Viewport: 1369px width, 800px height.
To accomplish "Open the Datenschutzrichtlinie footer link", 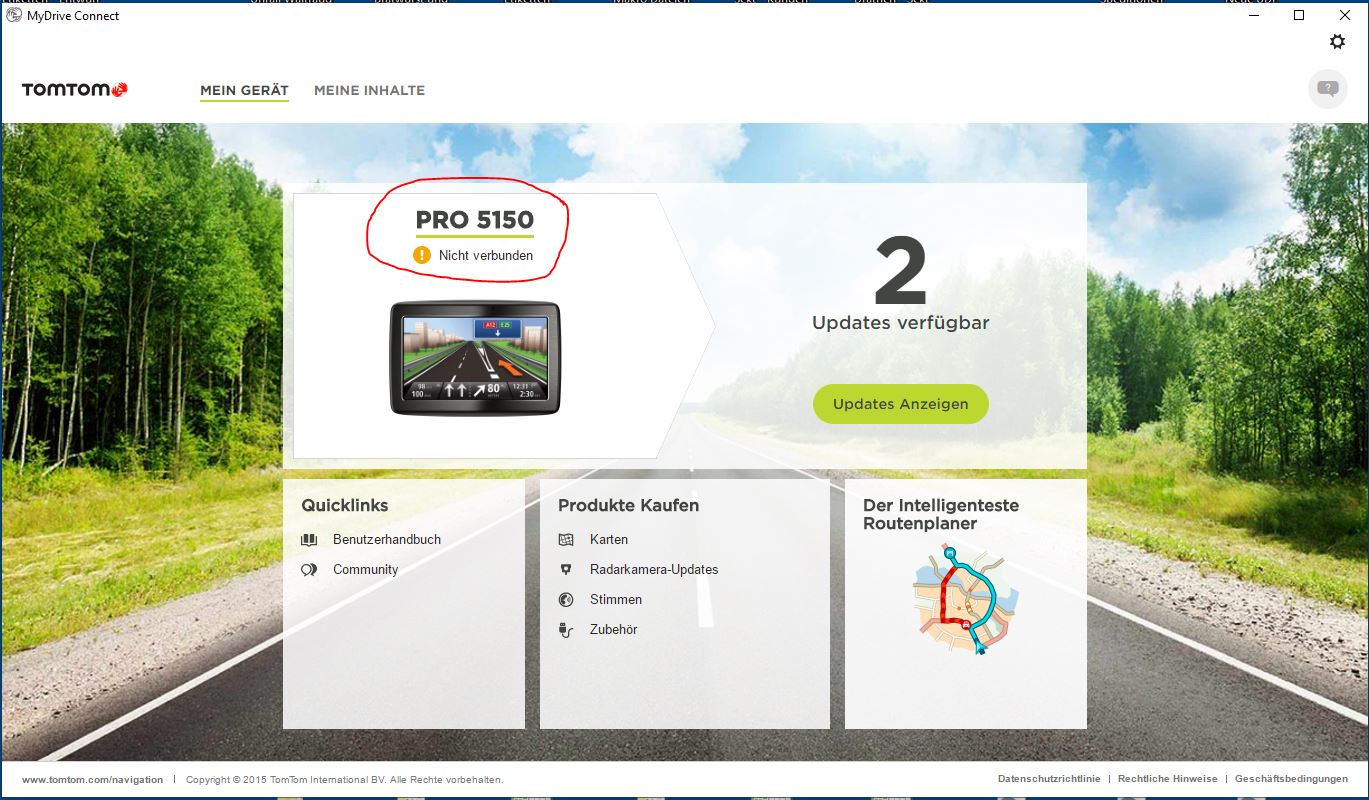I will click(x=1048, y=779).
